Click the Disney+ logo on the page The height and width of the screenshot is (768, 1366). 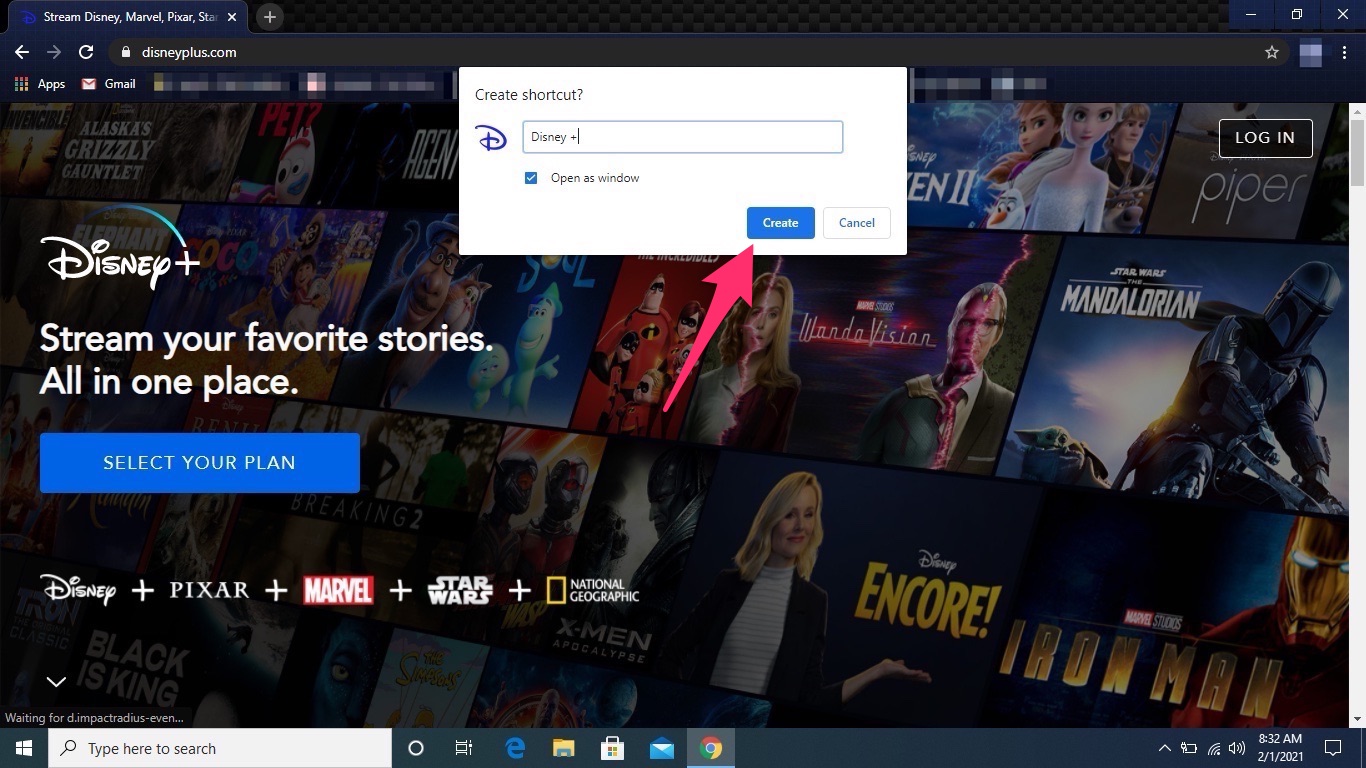120,248
